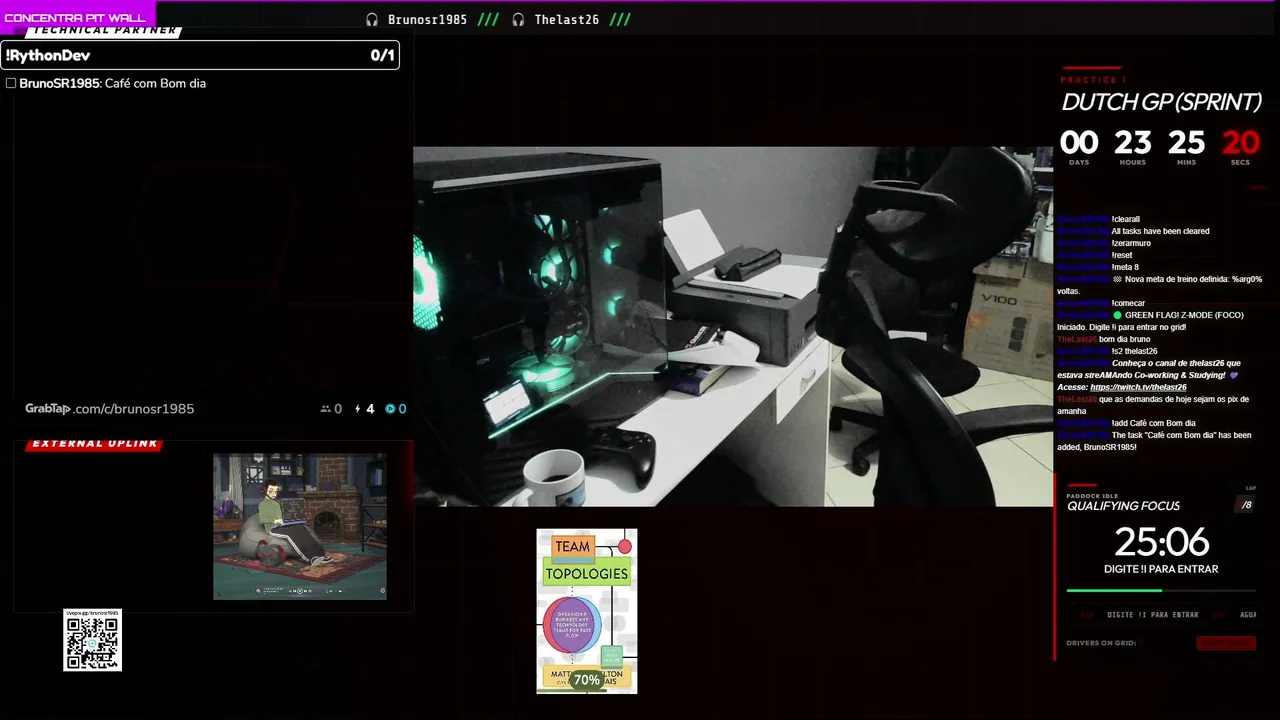Click the play button in the lofi video thumbnail
Image resolution: width=1280 pixels, height=720 pixels.
[x=298, y=590]
